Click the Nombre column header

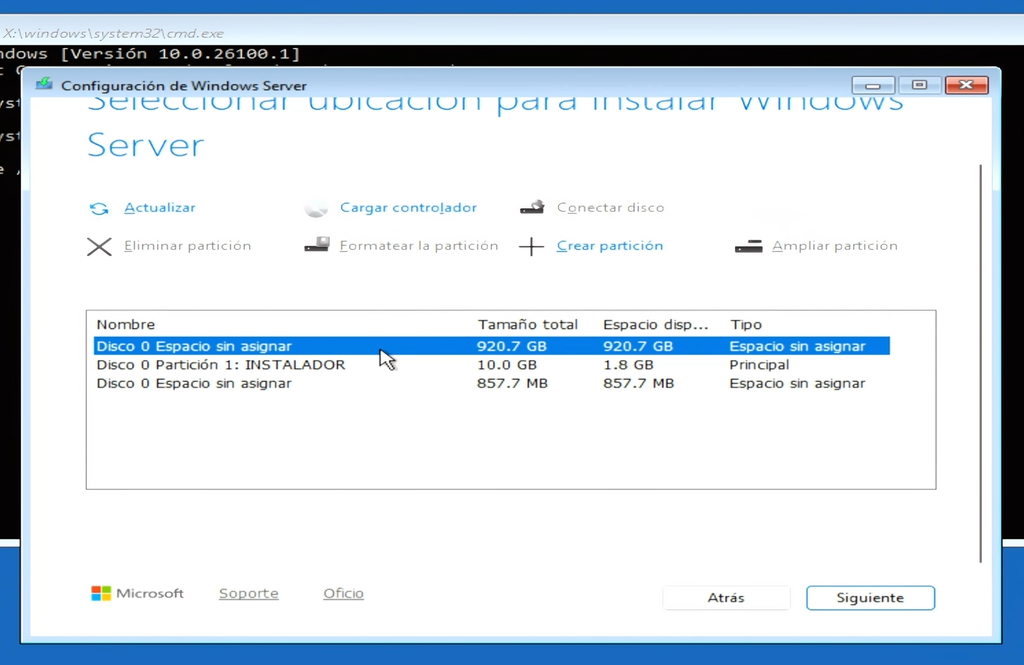126,324
